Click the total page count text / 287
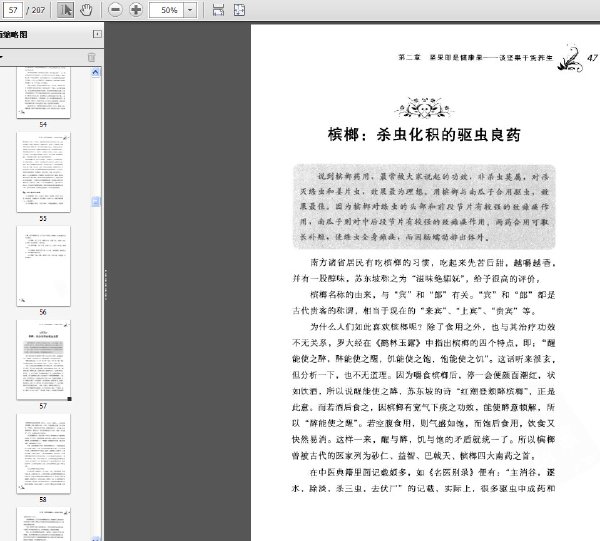This screenshot has width=600, height=541. tap(36, 10)
